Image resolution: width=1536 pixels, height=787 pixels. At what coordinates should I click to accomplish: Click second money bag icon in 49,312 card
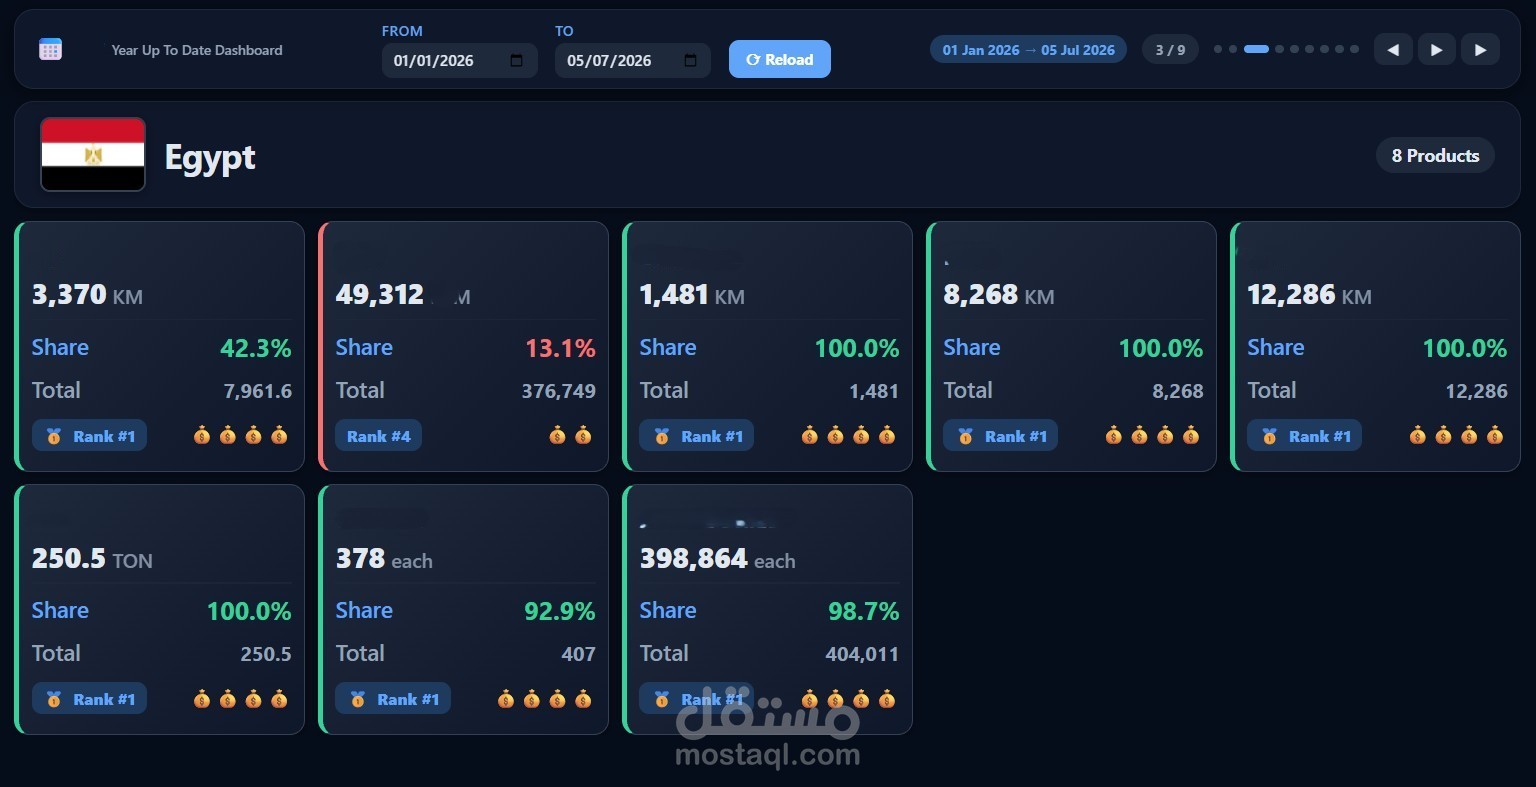coord(583,435)
